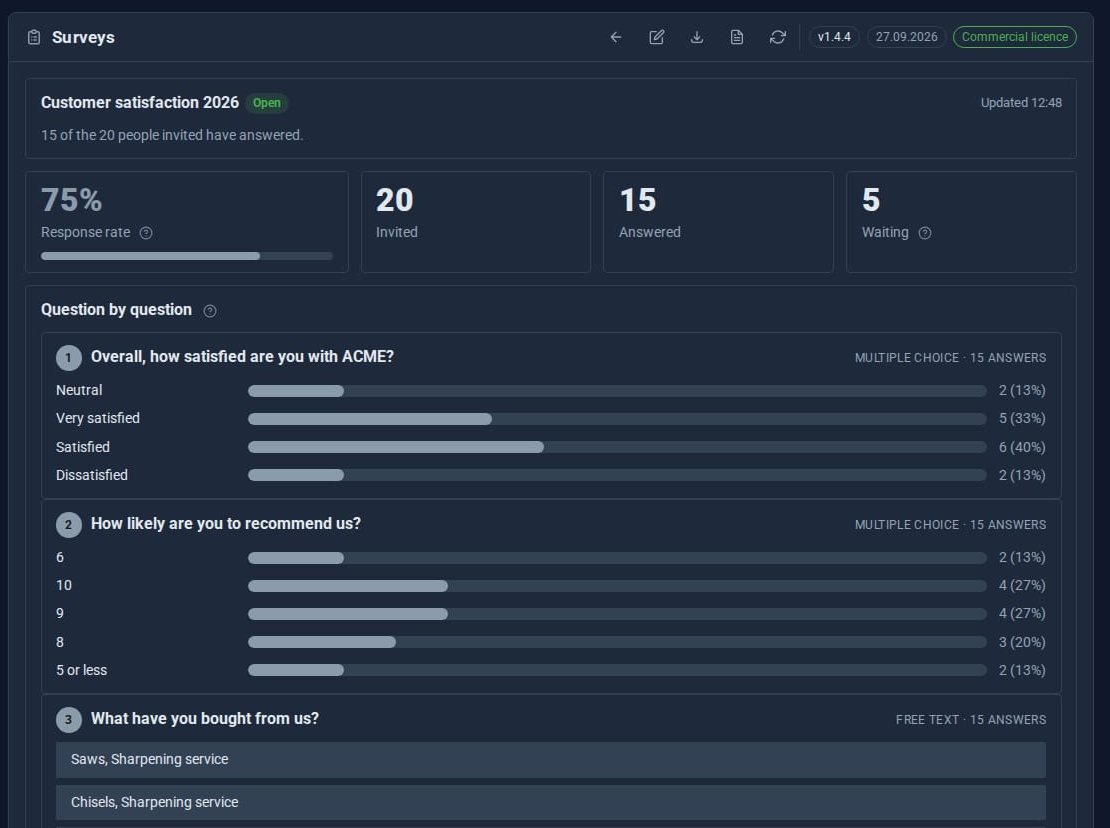Click the Commercial licence badge
Screen dimensions: 1110x828
tap(1014, 37)
